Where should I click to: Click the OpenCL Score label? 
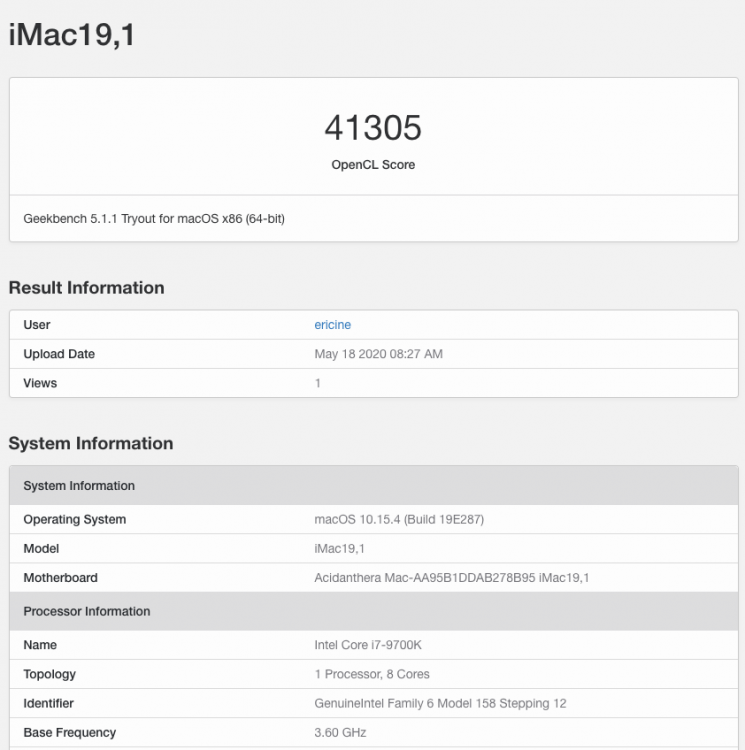click(x=373, y=165)
